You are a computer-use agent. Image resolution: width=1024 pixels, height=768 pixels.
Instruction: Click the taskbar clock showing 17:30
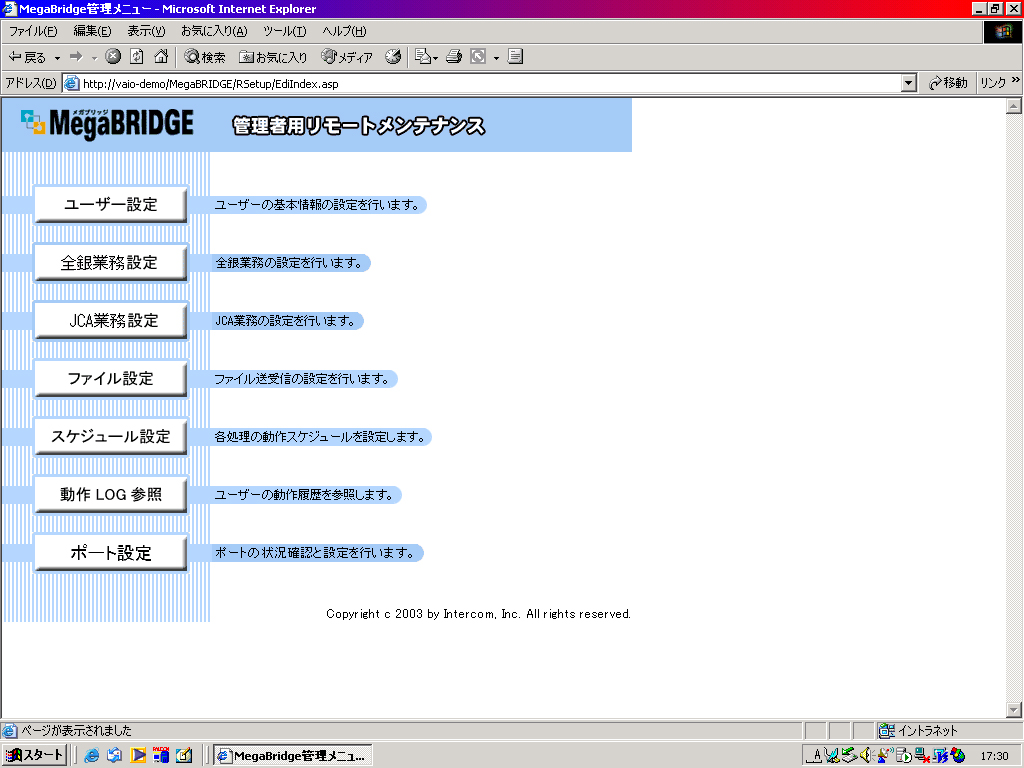[x=994, y=756]
